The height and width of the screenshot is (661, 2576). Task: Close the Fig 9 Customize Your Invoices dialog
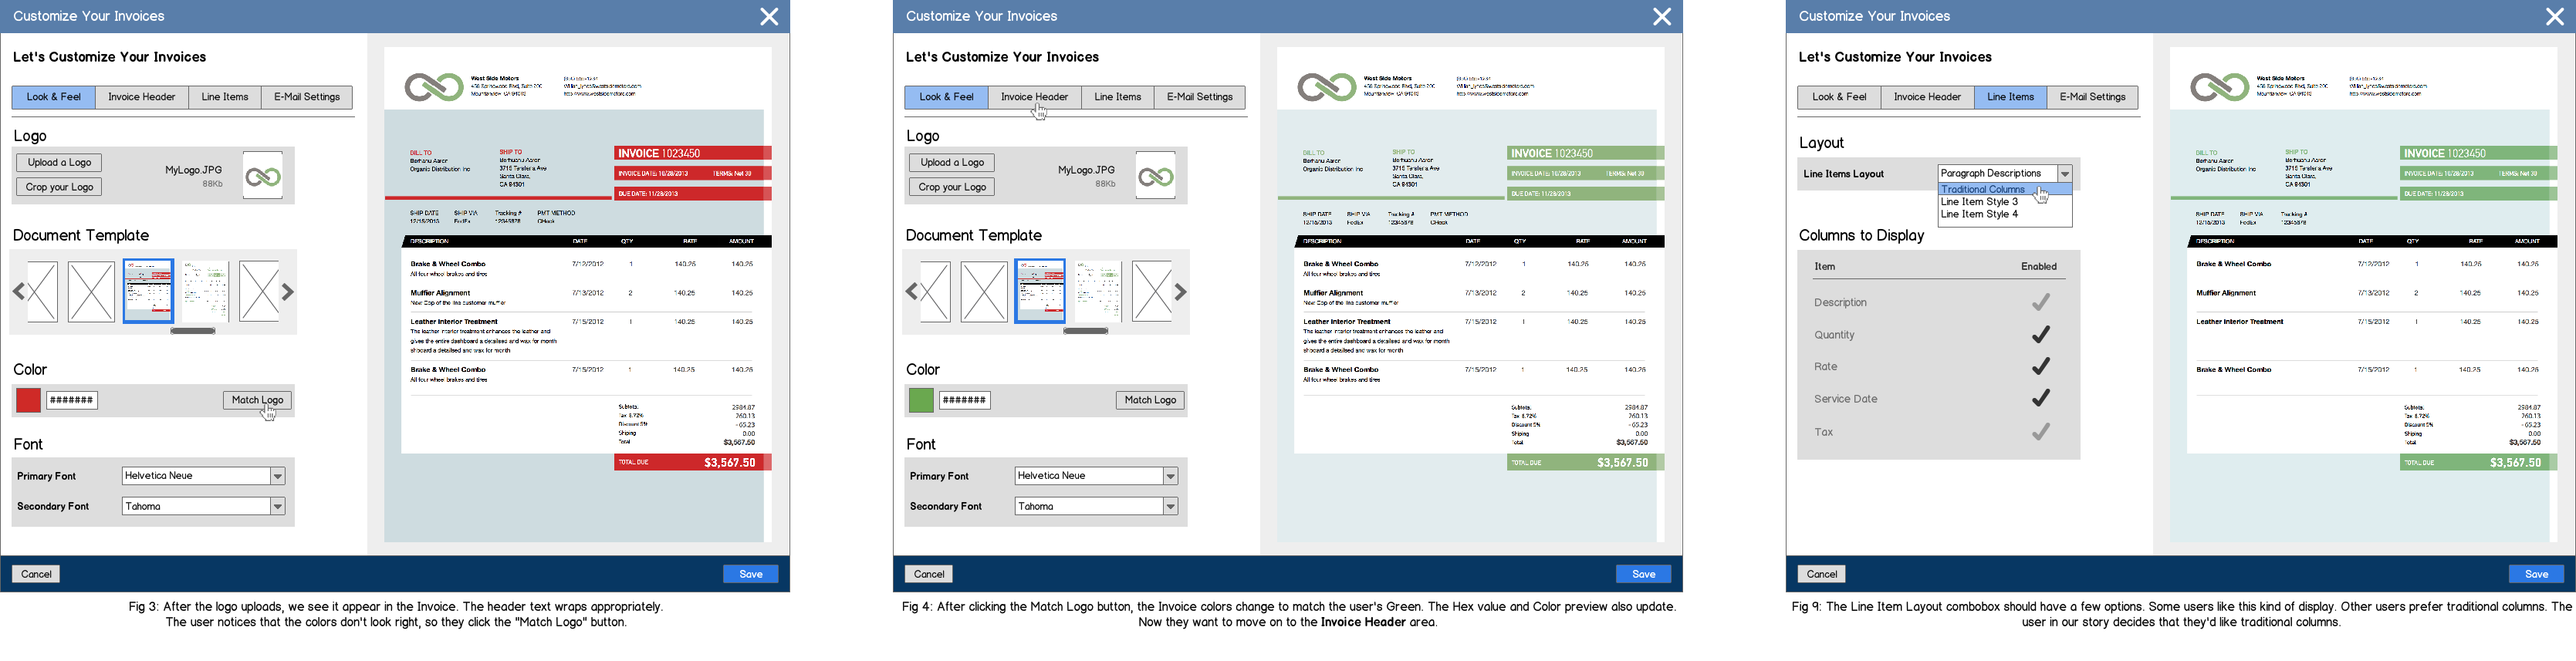tap(2554, 17)
